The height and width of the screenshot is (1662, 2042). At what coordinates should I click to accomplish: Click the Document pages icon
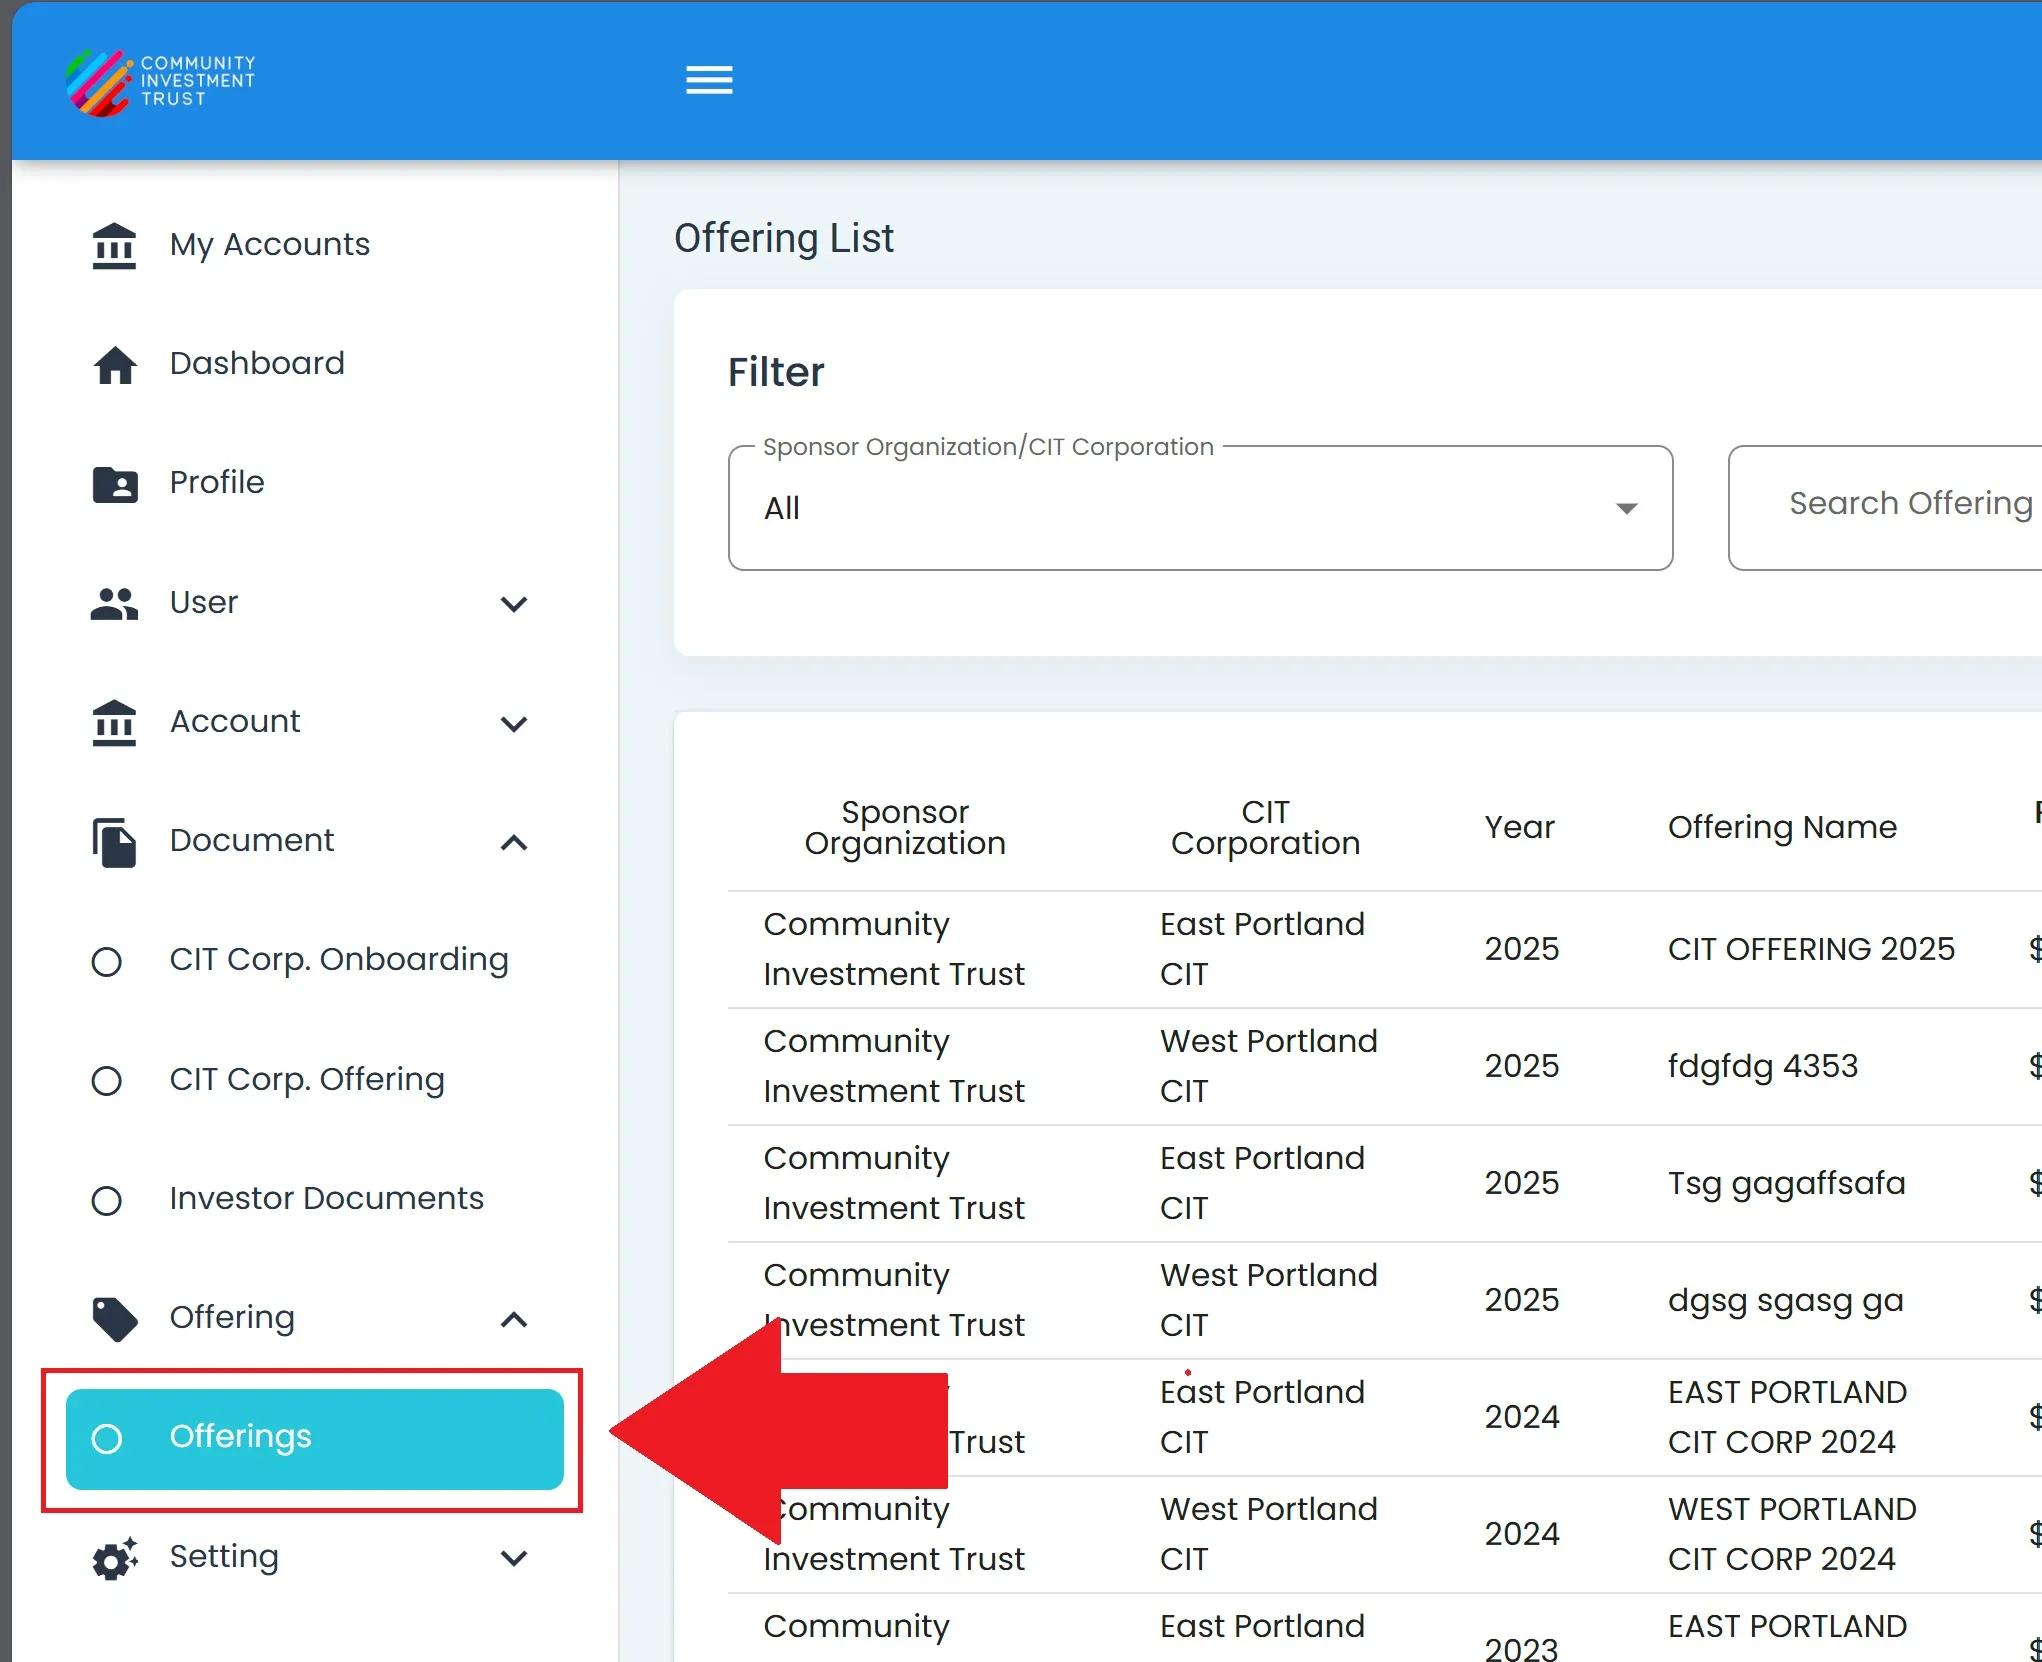(114, 842)
